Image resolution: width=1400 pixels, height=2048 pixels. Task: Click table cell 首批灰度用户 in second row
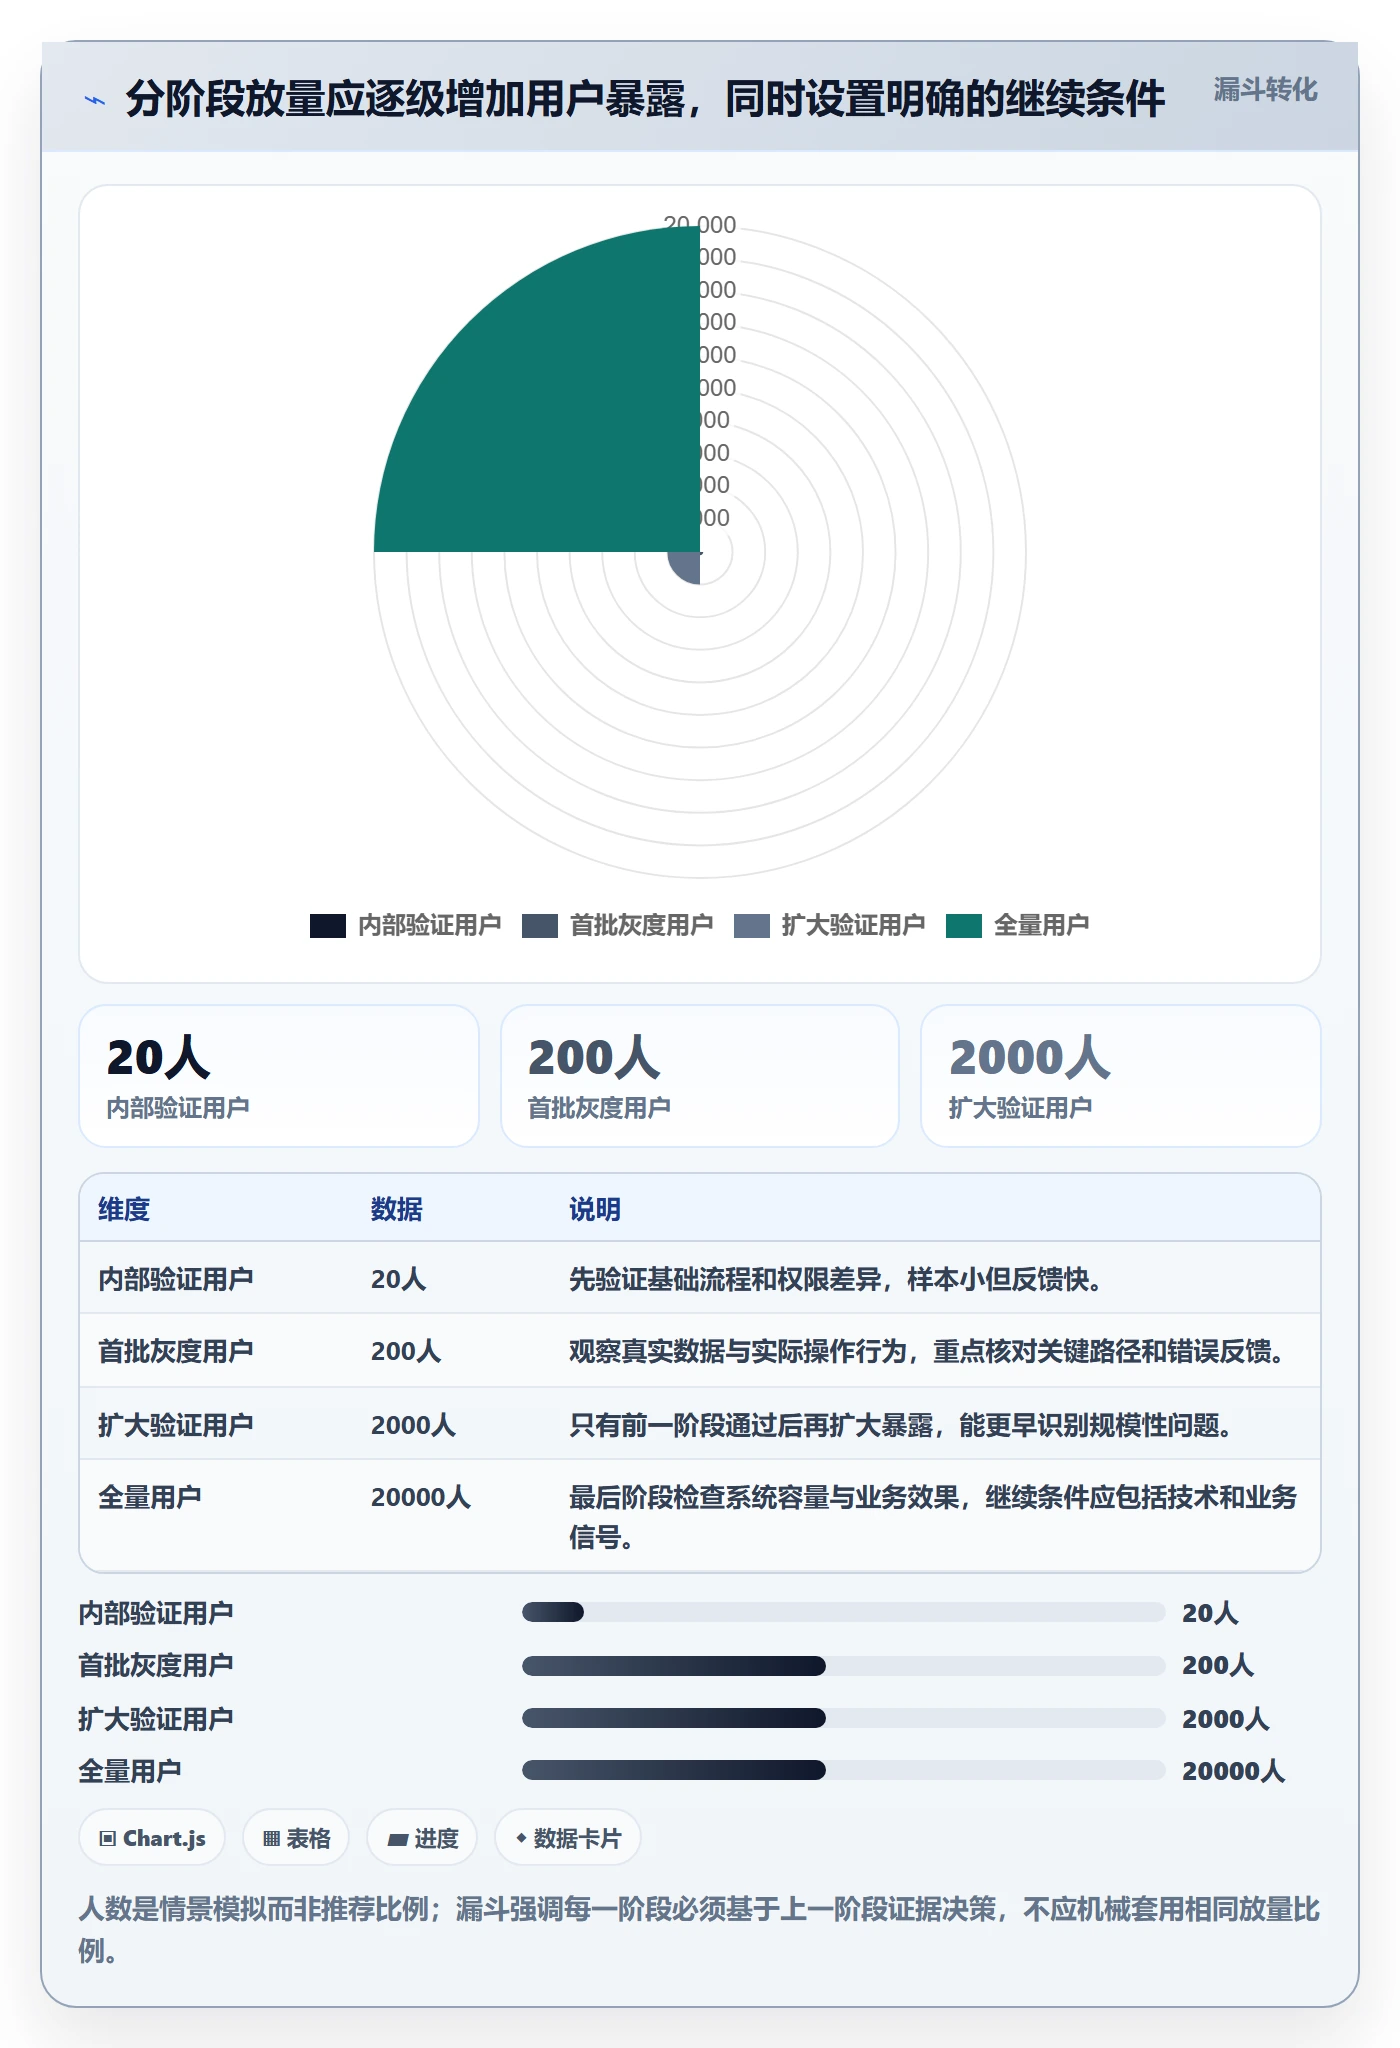point(175,1351)
